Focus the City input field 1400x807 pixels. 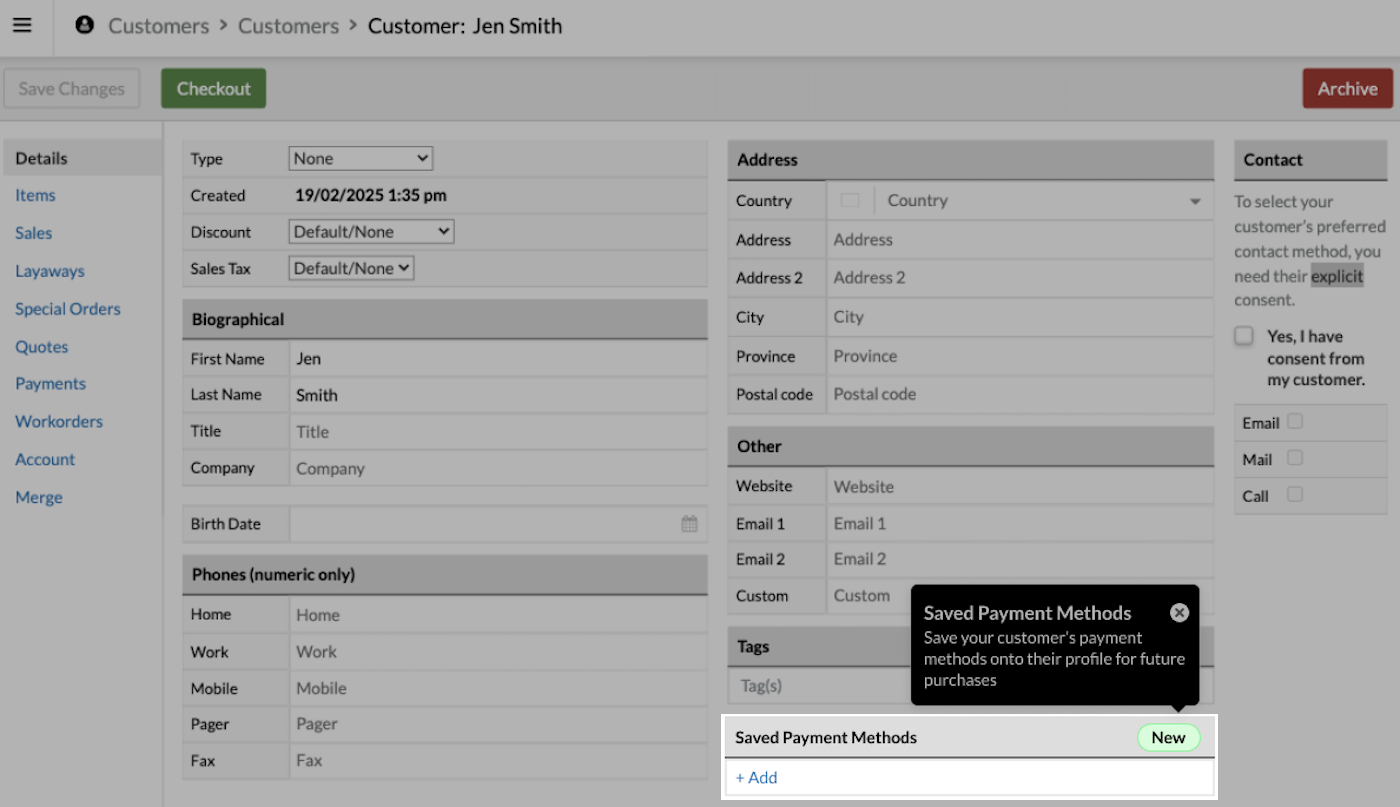(1020, 317)
